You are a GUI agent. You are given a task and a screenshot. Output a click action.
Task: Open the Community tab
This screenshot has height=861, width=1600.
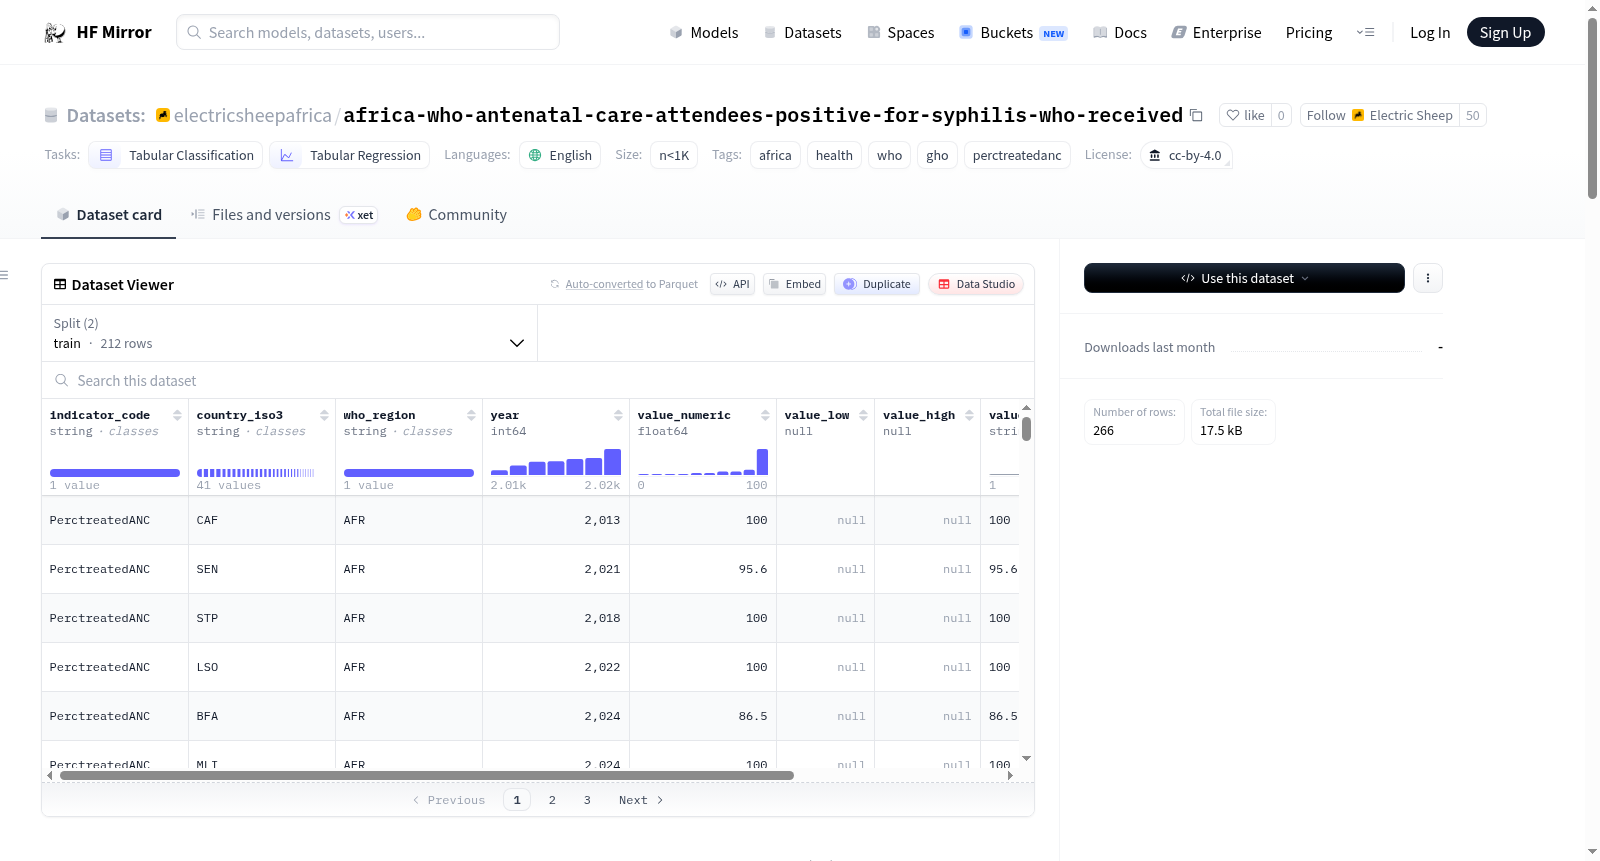[456, 215]
